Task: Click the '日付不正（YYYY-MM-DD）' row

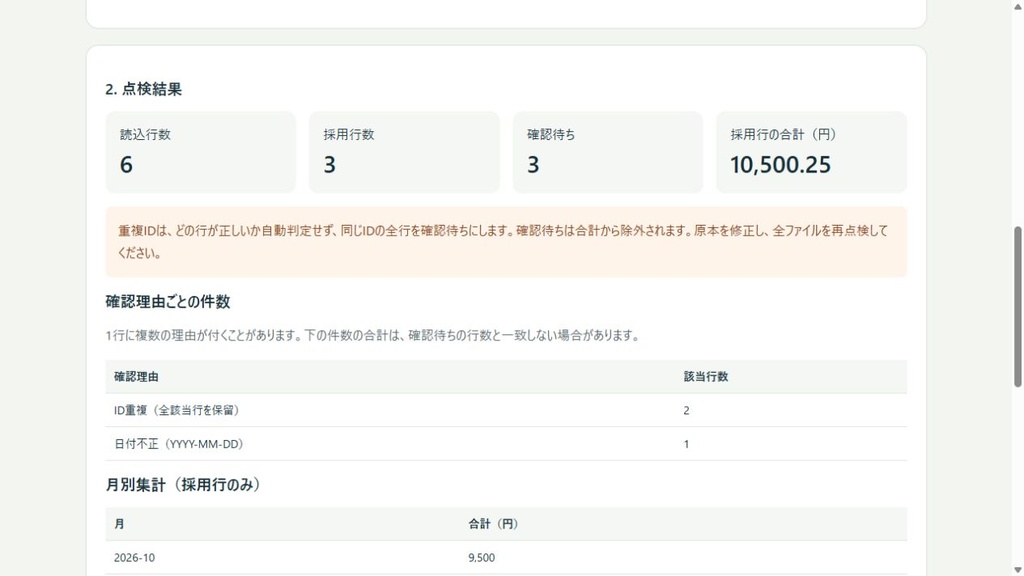Action: tap(506, 444)
